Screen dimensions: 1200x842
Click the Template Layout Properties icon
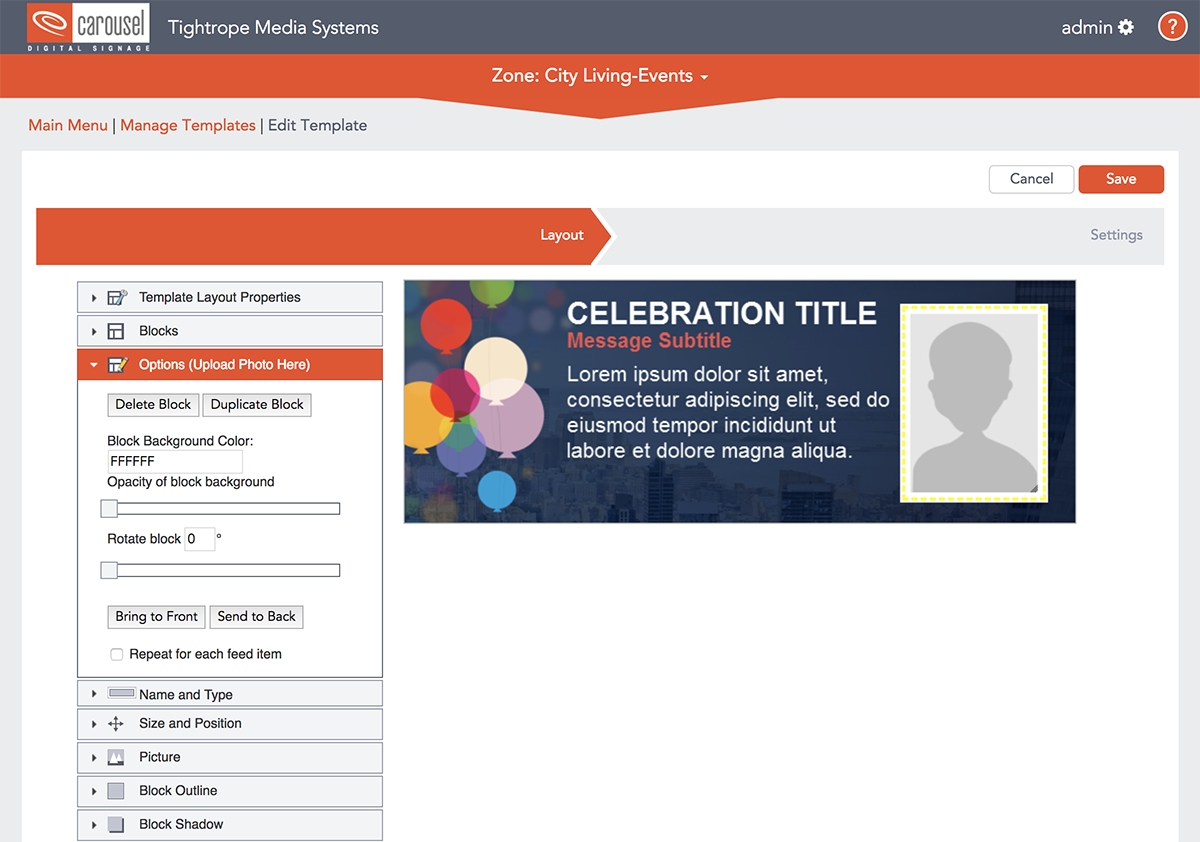[116, 297]
